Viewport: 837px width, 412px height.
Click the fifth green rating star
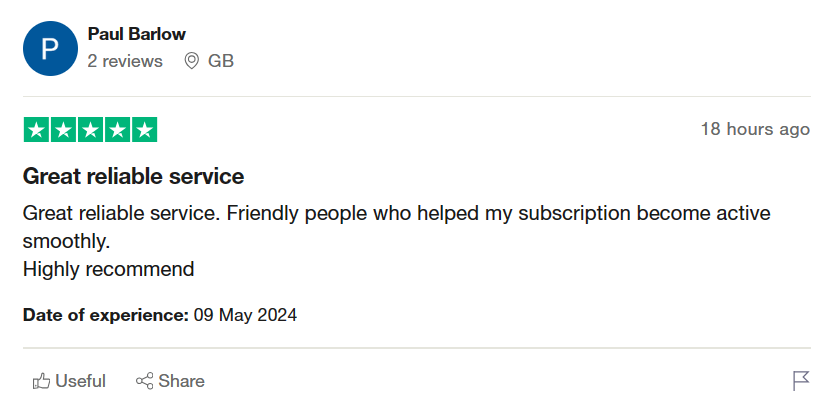point(144,130)
